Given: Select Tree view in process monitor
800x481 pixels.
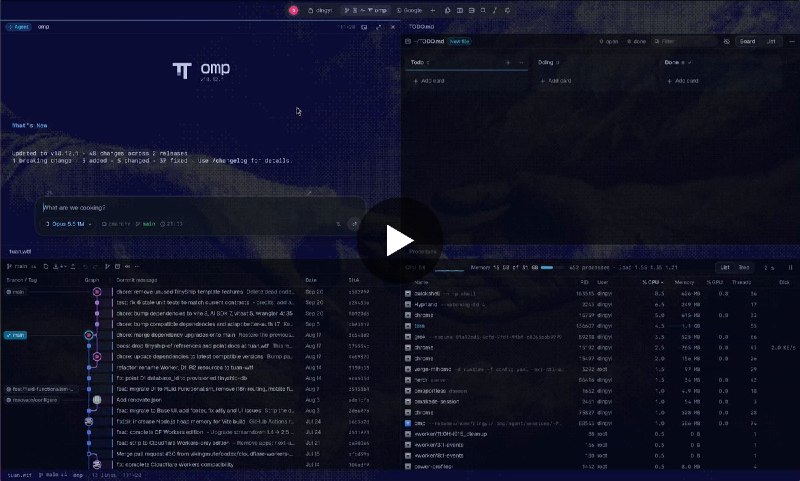Looking at the screenshot, I should pos(744,267).
